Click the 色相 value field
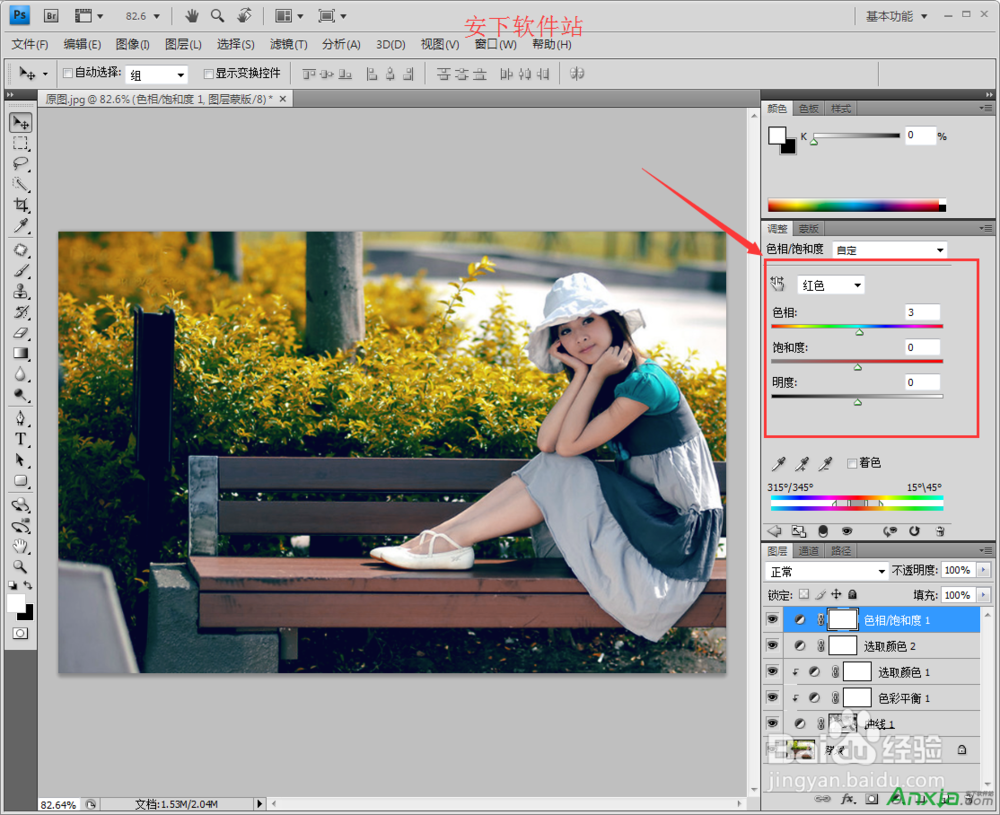The width and height of the screenshot is (1000, 815). (x=922, y=312)
